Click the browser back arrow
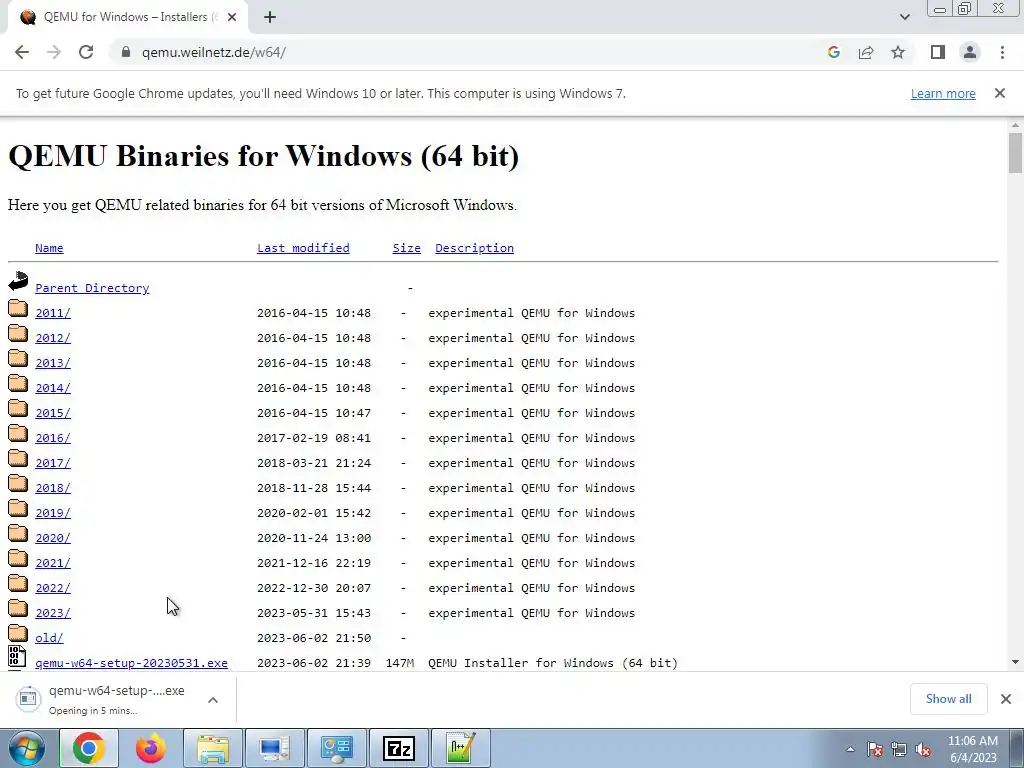1024x768 pixels. (x=22, y=52)
